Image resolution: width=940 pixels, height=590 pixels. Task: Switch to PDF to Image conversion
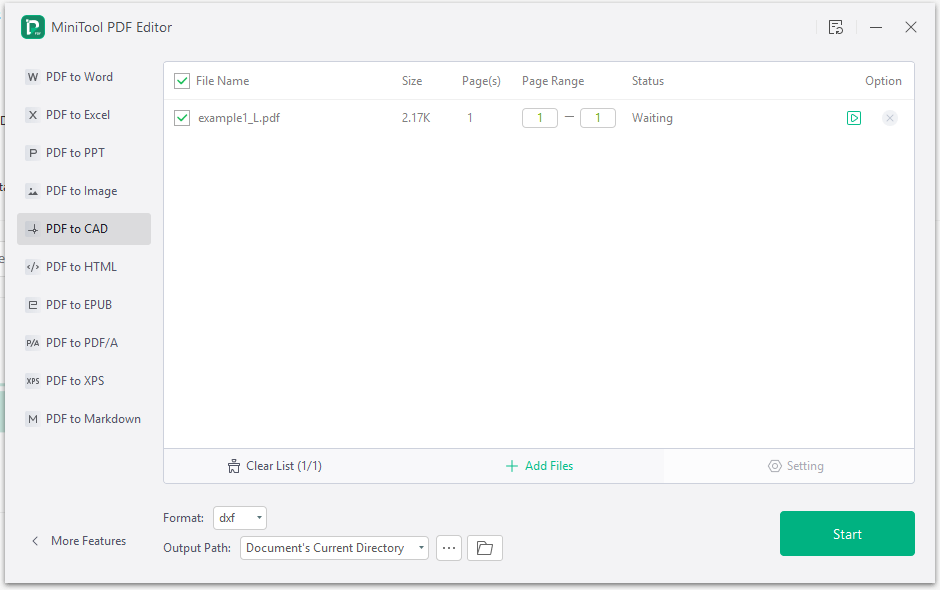(84, 191)
